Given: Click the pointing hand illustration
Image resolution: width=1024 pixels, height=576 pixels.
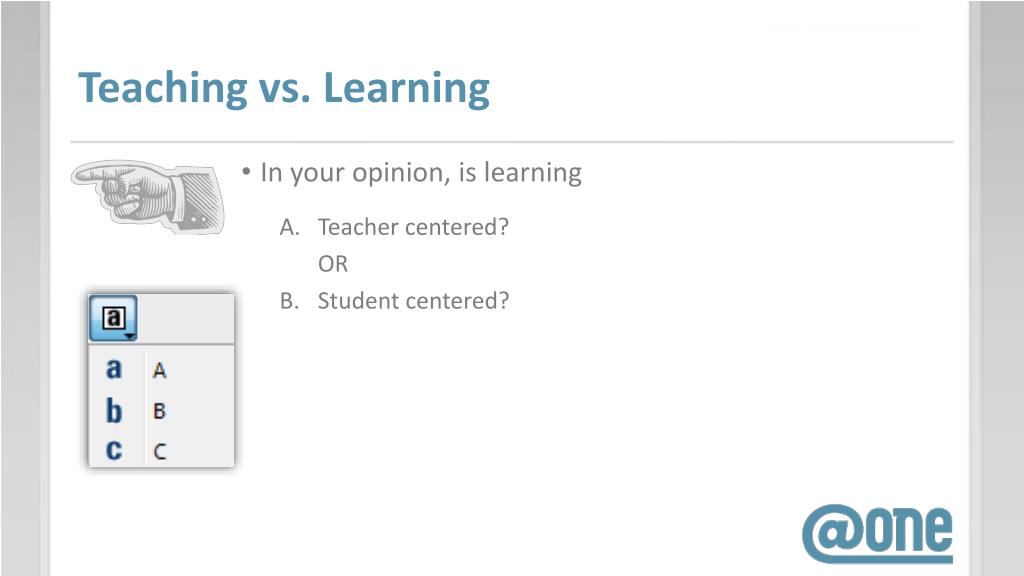Looking at the screenshot, I should (x=148, y=197).
